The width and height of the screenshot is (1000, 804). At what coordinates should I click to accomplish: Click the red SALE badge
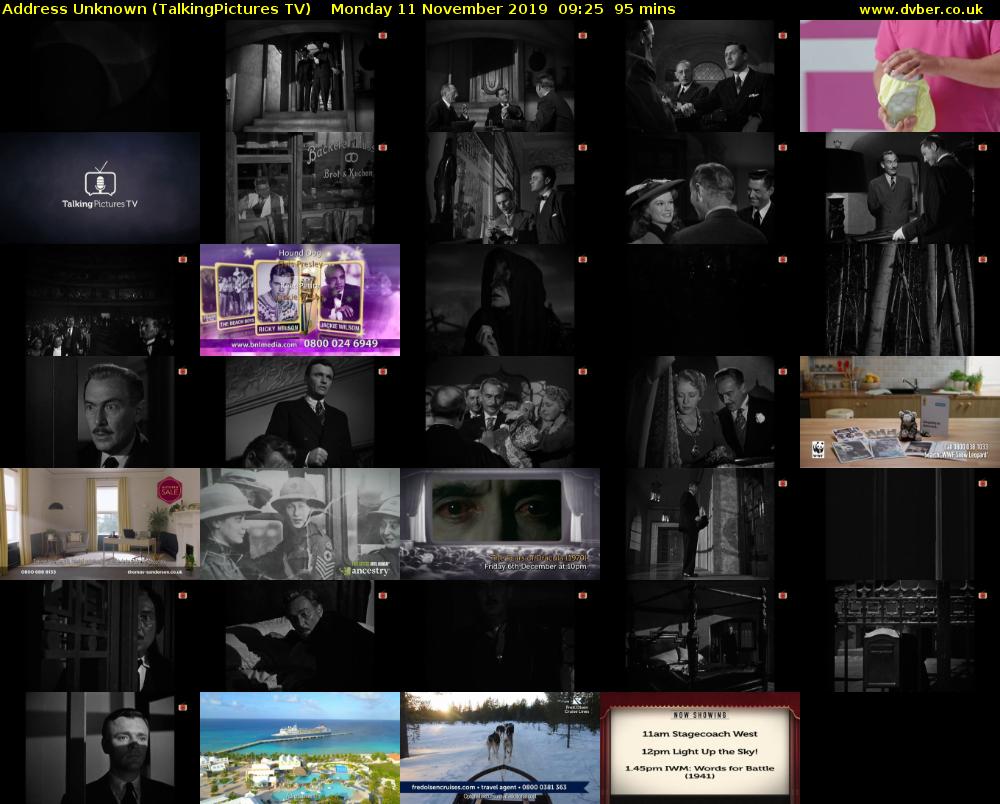[x=170, y=490]
